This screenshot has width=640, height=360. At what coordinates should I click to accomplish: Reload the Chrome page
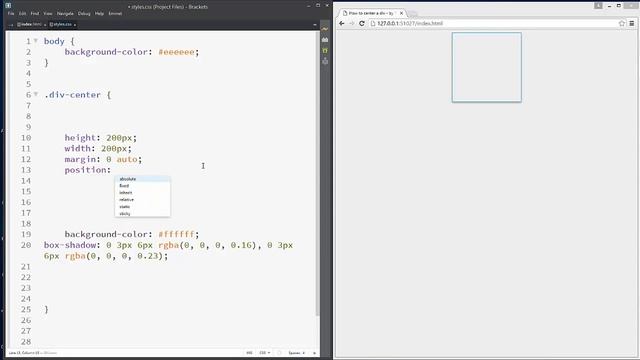click(x=362, y=24)
